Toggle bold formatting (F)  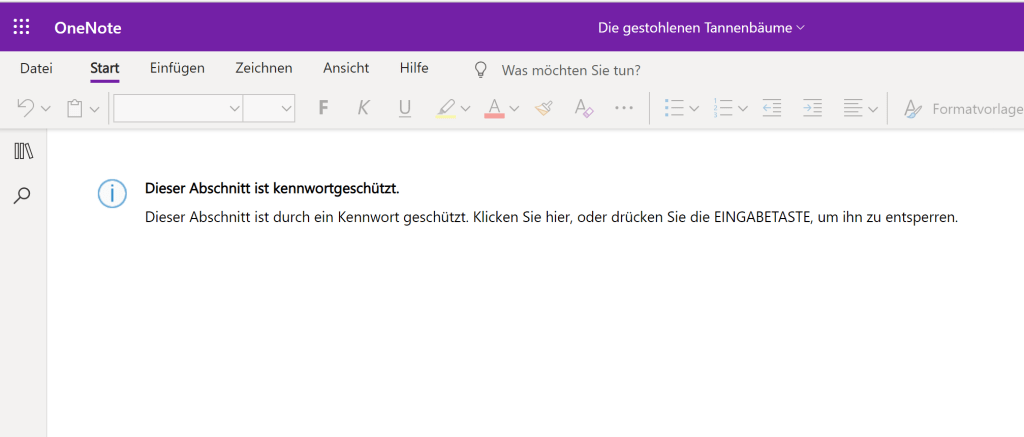[x=323, y=108]
